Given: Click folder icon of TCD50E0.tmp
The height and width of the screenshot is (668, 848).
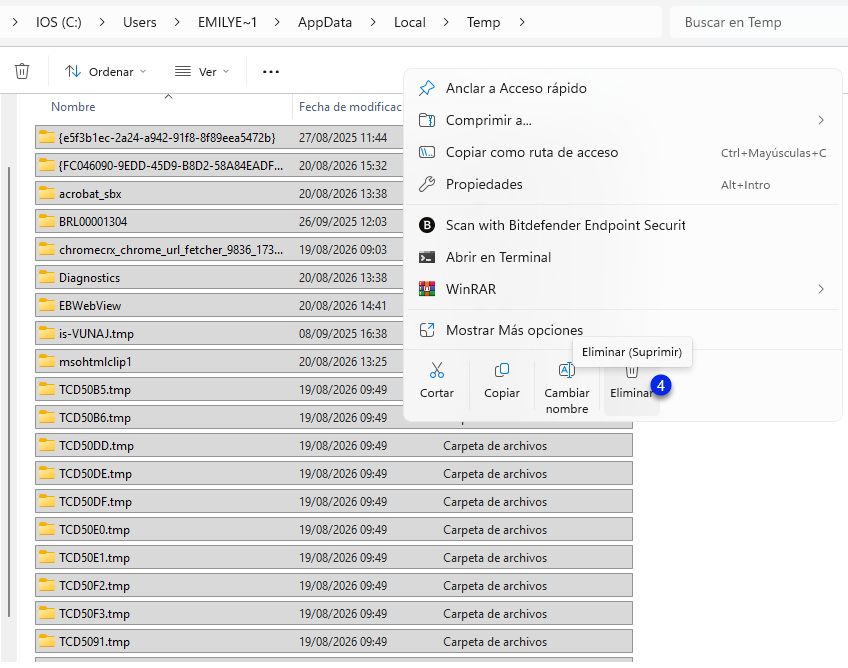Looking at the screenshot, I should pyautogui.click(x=47, y=530).
